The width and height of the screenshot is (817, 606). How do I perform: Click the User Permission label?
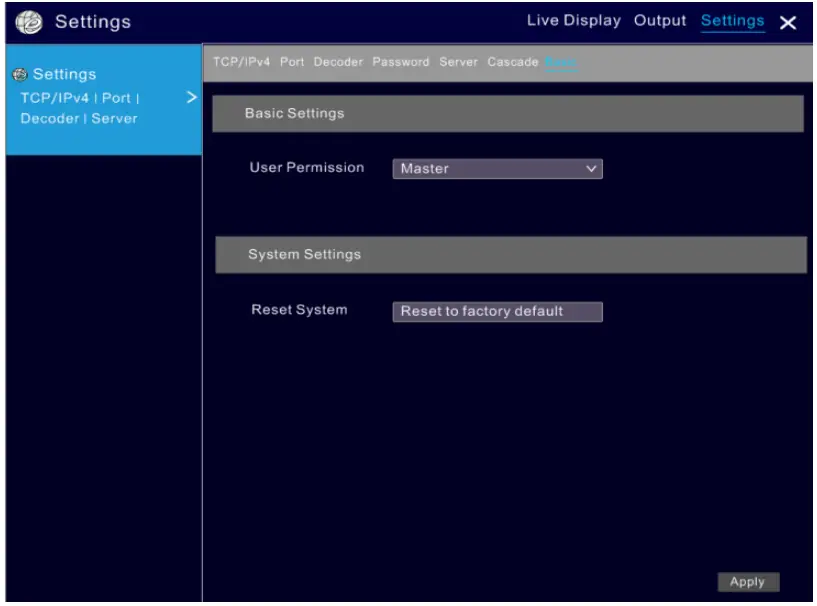point(307,168)
